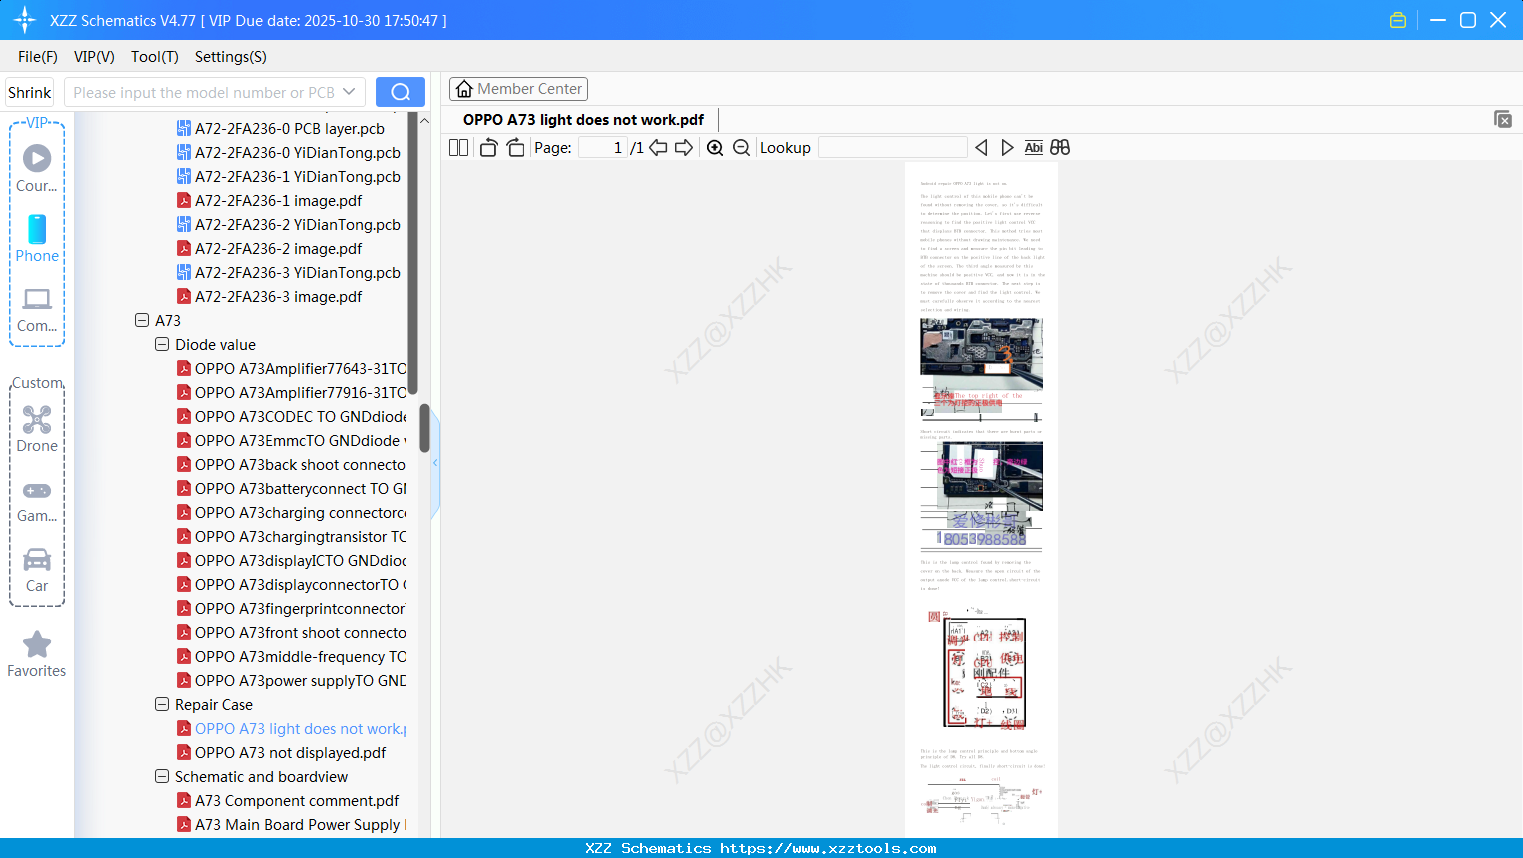Click the sidebar collapse handle
Image resolution: width=1523 pixels, height=858 pixels.
[435, 463]
